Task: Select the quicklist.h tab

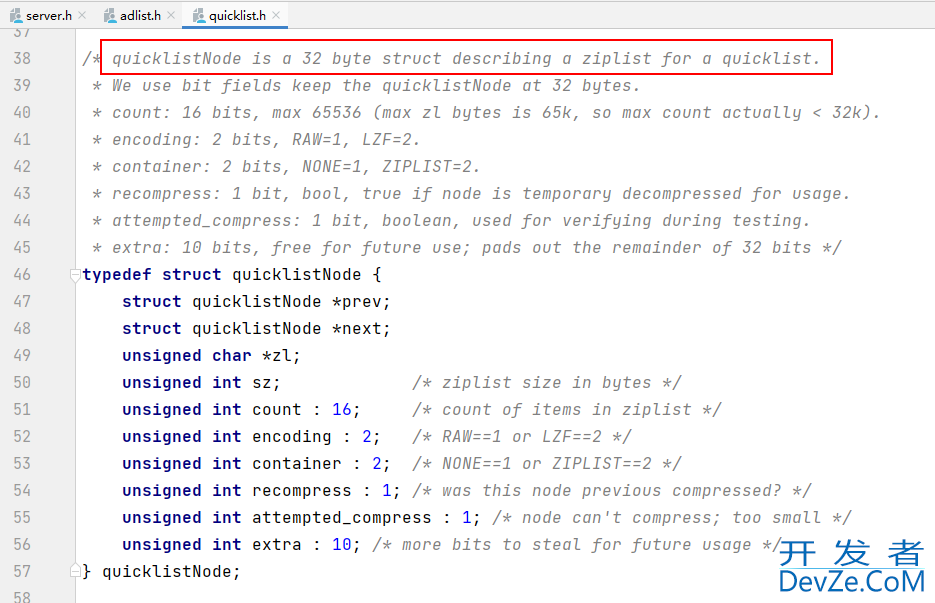Action: pos(237,16)
